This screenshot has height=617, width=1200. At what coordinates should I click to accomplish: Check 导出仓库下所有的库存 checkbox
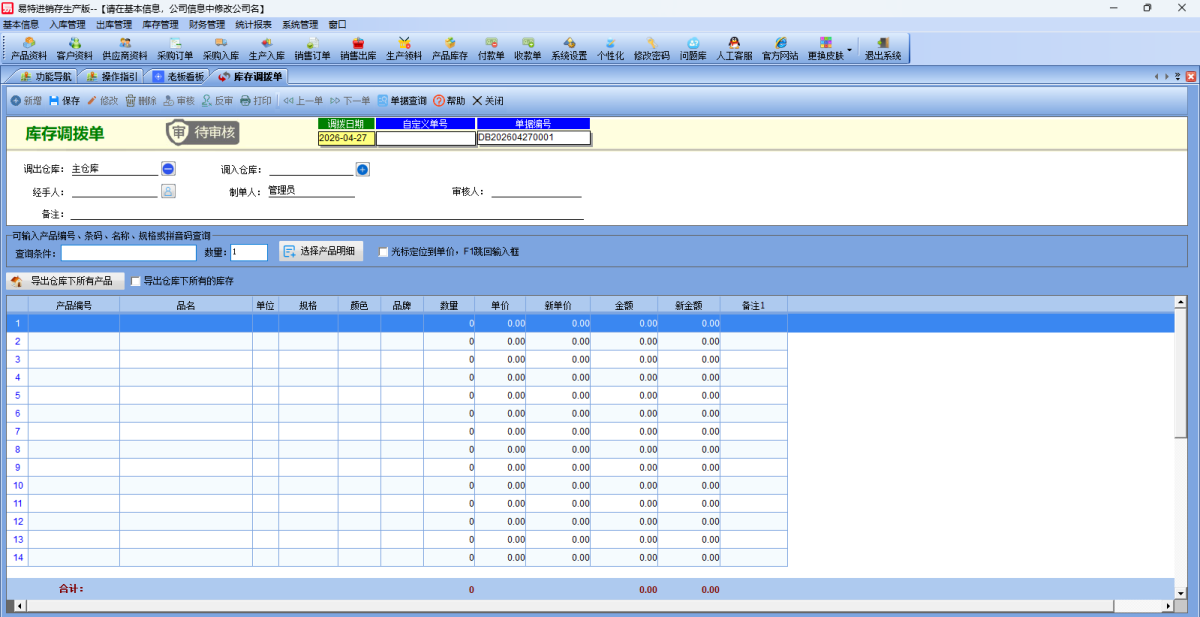(x=136, y=282)
